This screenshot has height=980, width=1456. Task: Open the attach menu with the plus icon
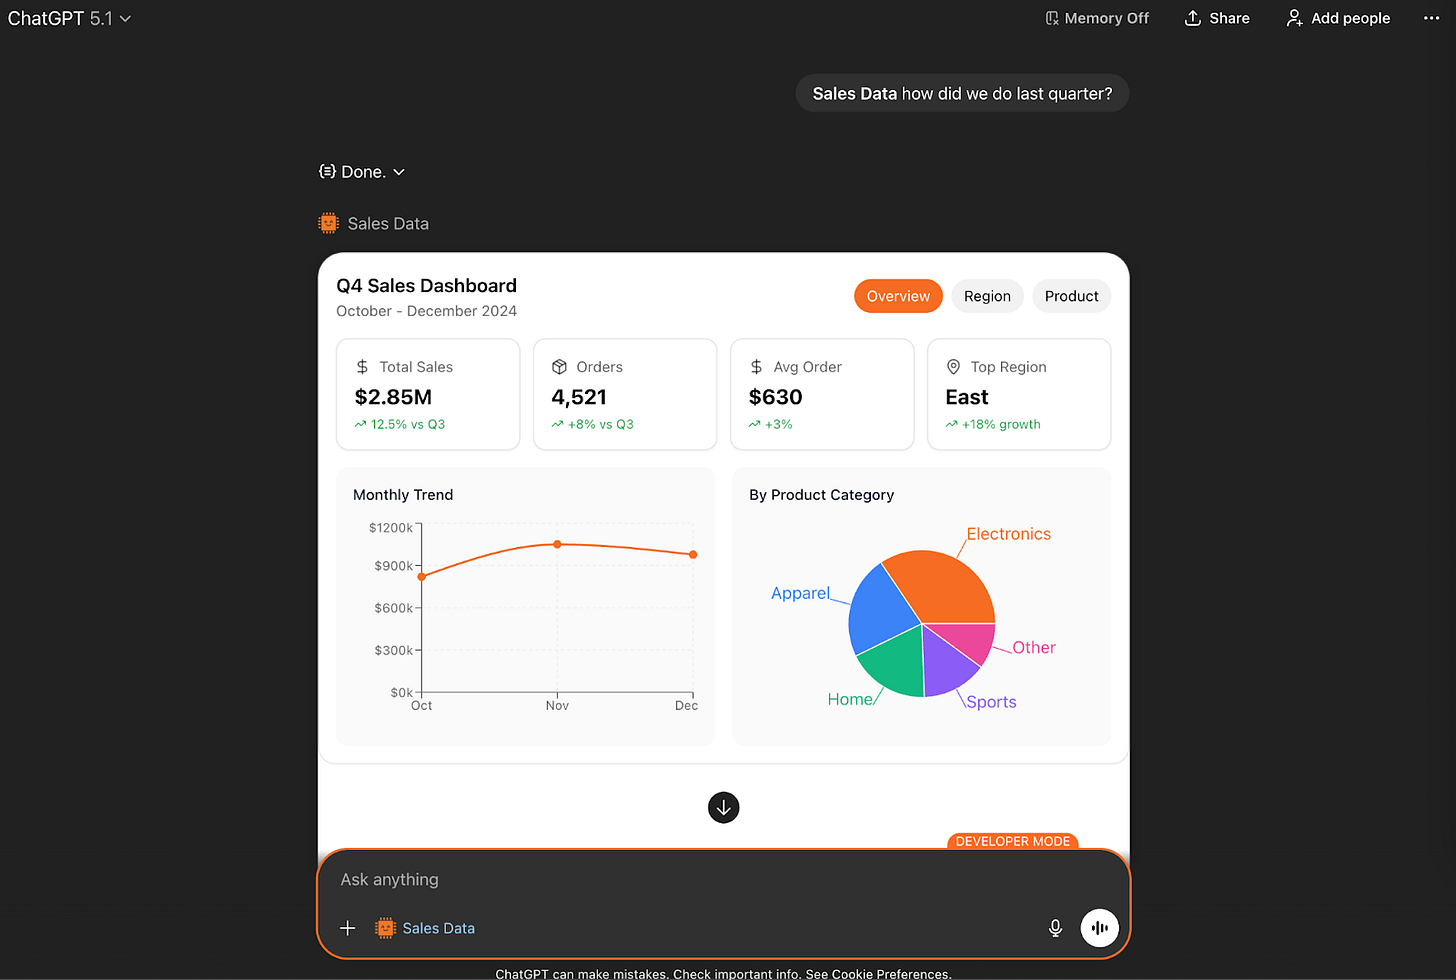point(346,928)
